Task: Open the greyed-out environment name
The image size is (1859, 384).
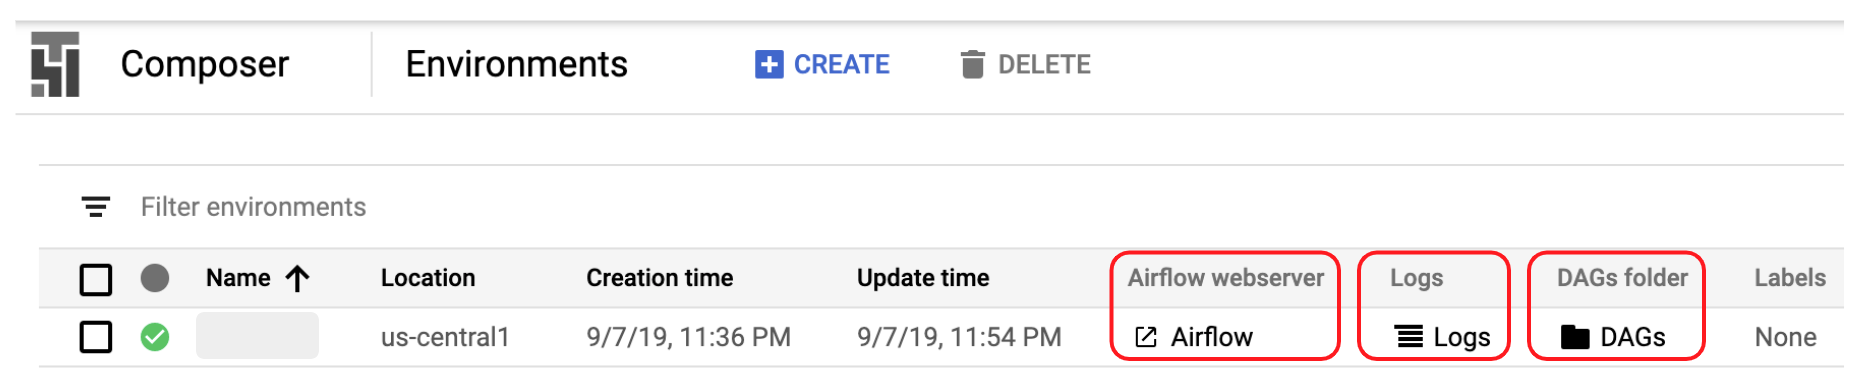Action: tap(257, 336)
